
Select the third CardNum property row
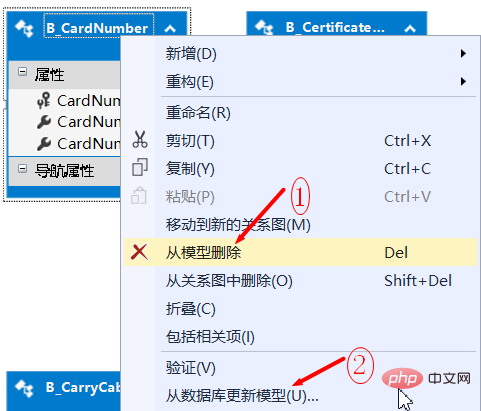tap(64, 144)
